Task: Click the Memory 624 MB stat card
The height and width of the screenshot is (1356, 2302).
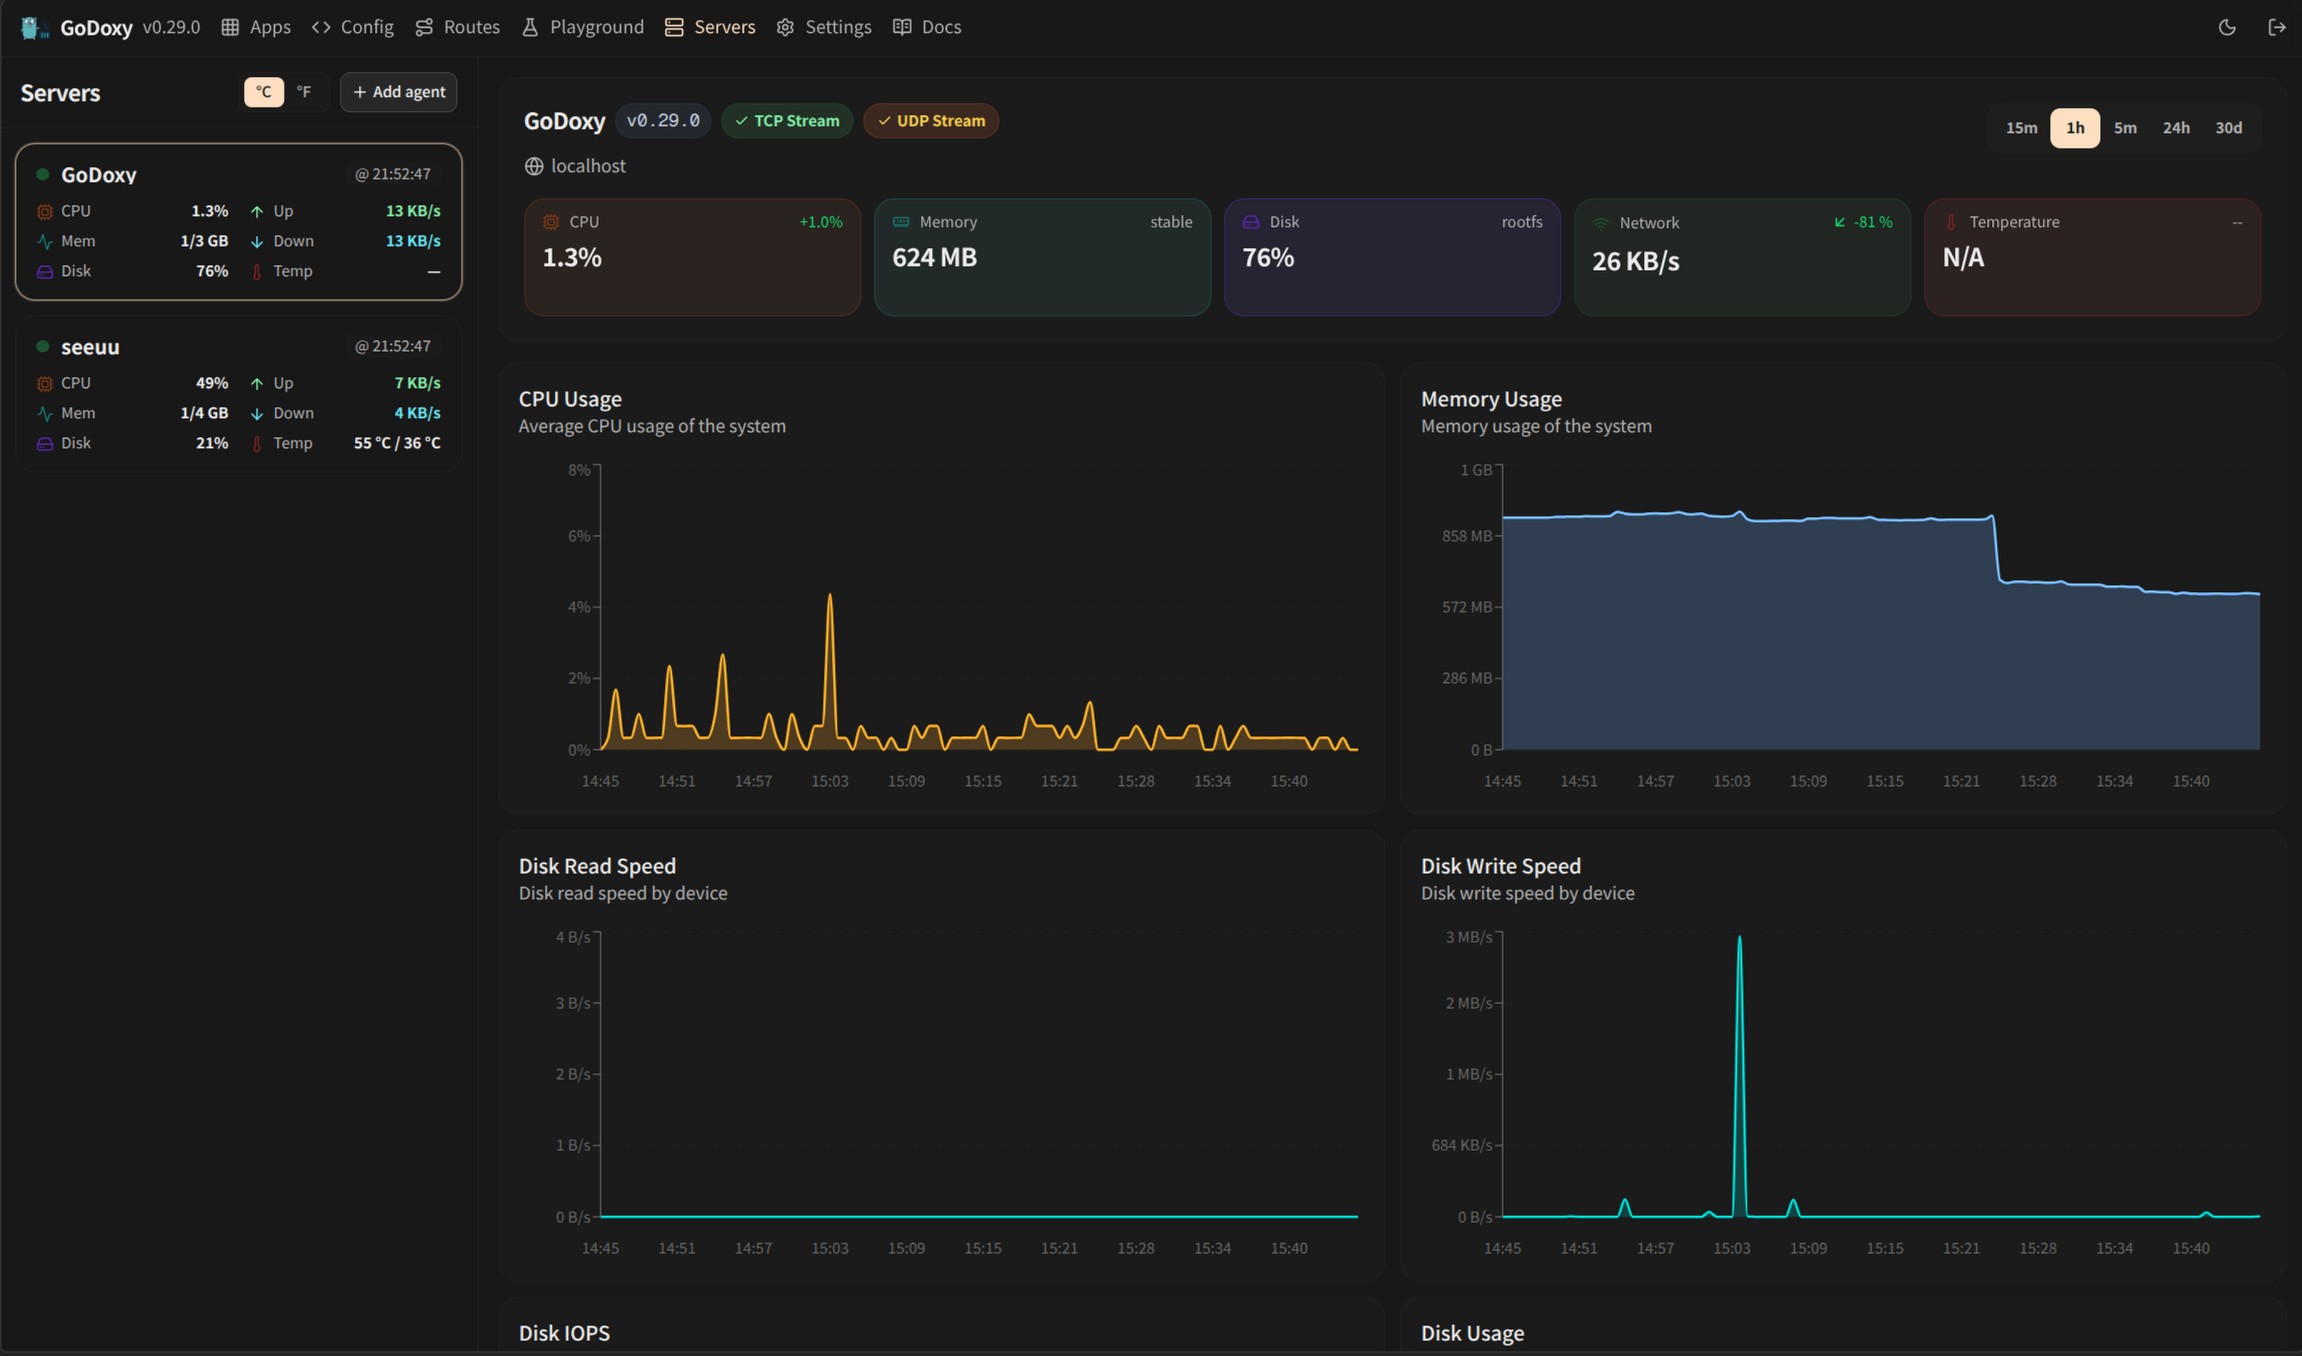Action: [1042, 257]
